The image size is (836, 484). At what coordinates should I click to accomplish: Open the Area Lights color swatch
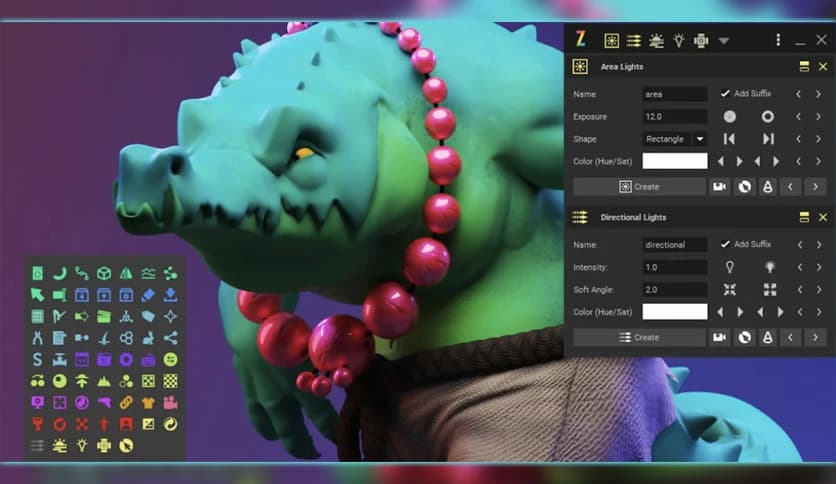pos(675,161)
